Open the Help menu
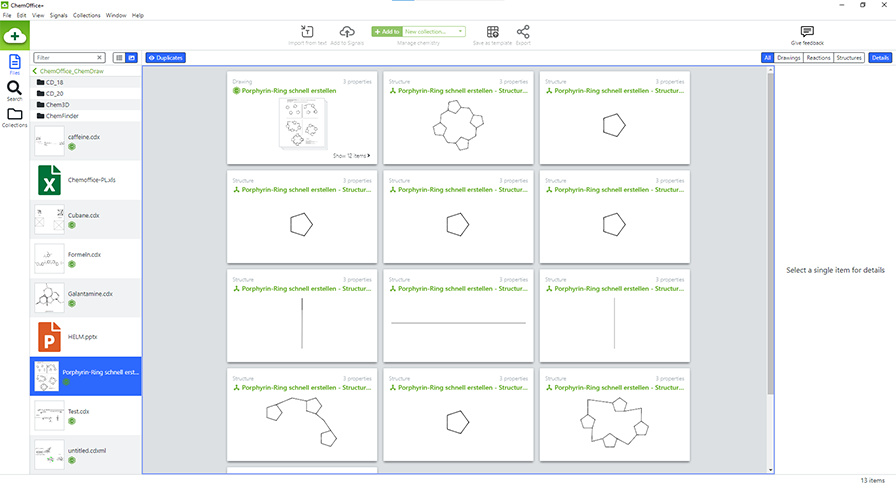The width and height of the screenshot is (896, 485). 138,15
